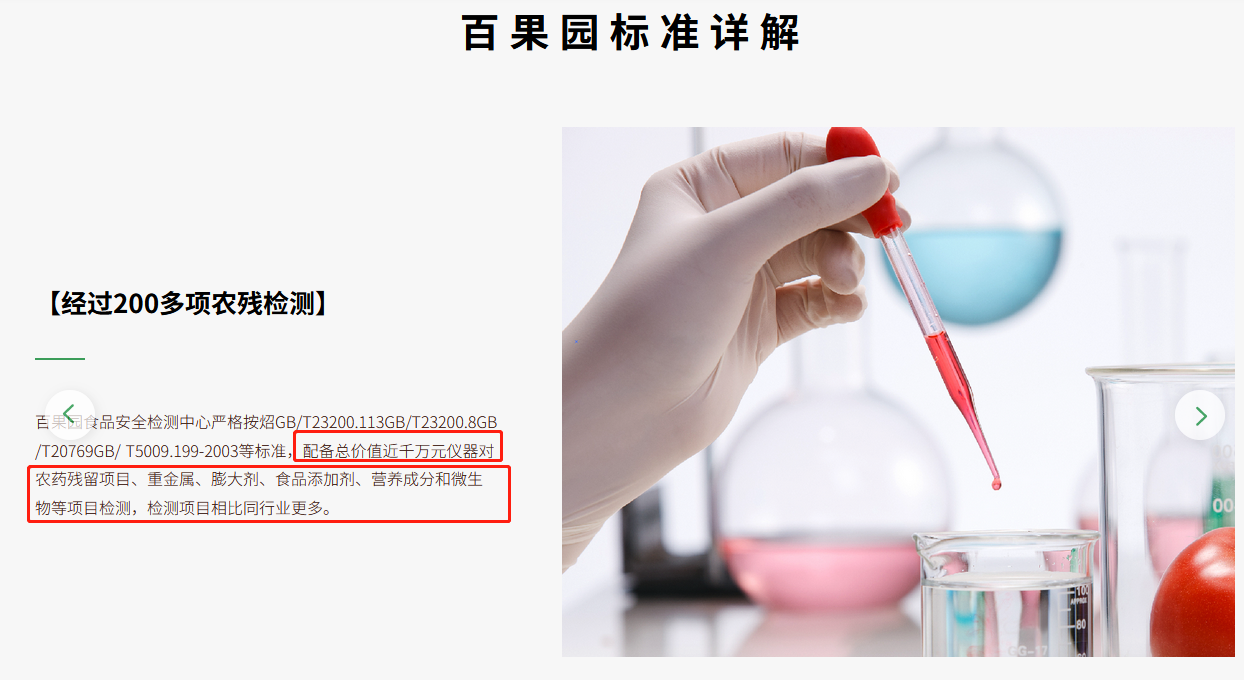This screenshot has width=1244, height=680.
Task: Click the text 检测项目相比同行业更多
Action: coord(238,508)
